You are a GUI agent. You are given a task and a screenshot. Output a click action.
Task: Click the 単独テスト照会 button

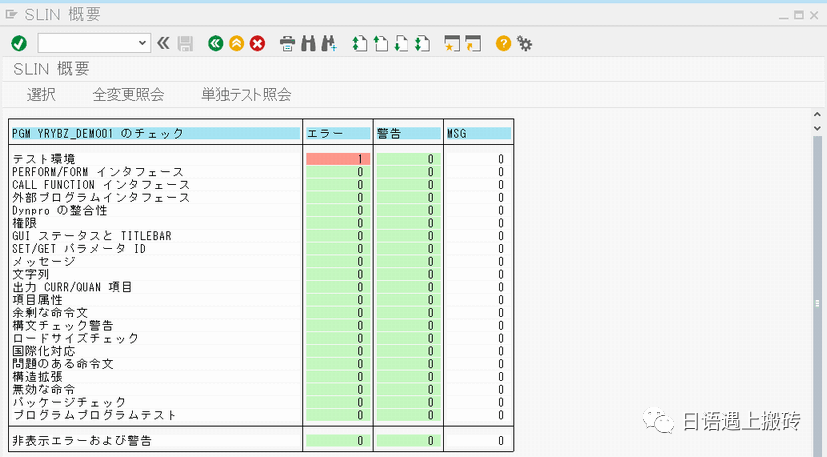246,94
